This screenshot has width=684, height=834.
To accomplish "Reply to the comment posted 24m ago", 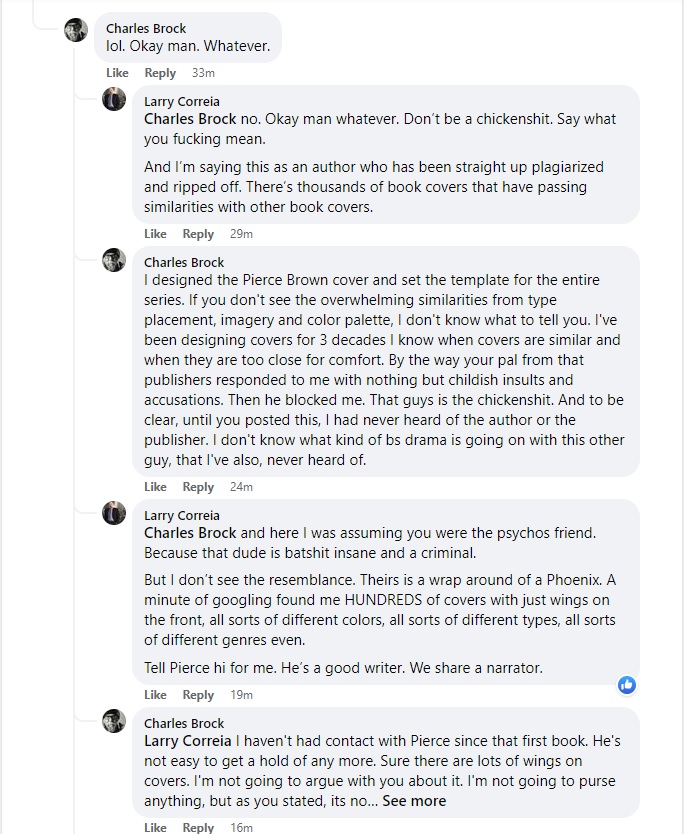I will 198,487.
